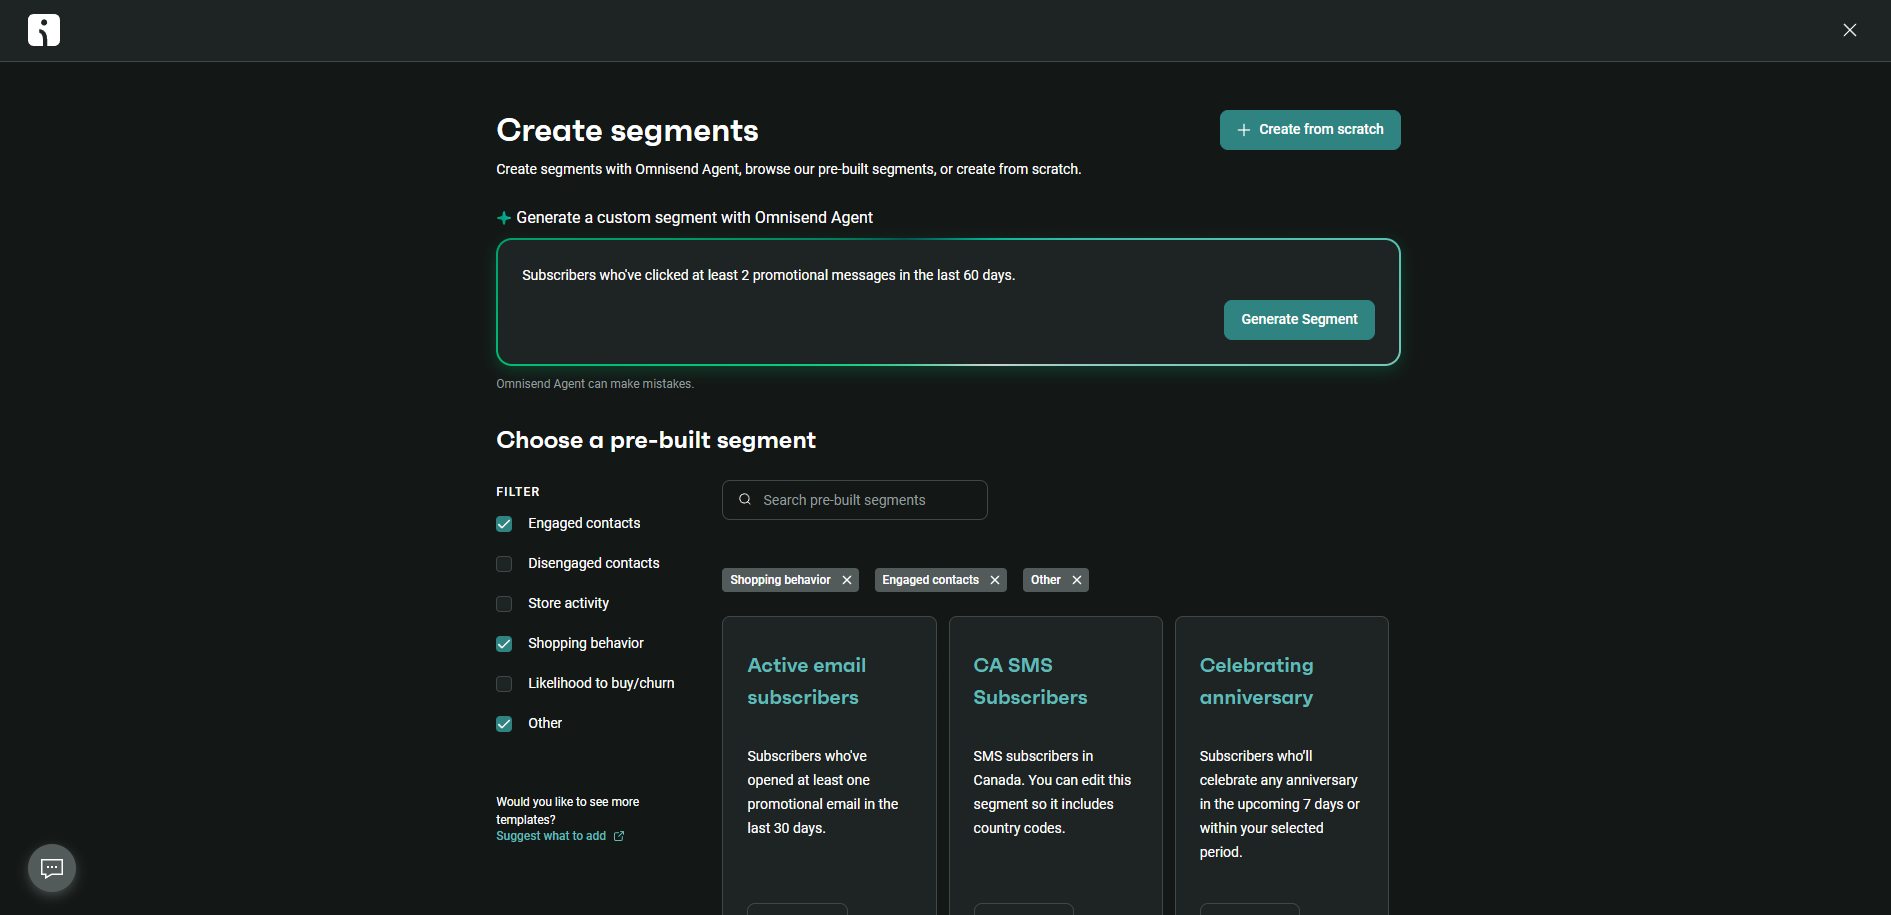Remove the Other filter chip
The image size is (1891, 915).
coord(1077,580)
